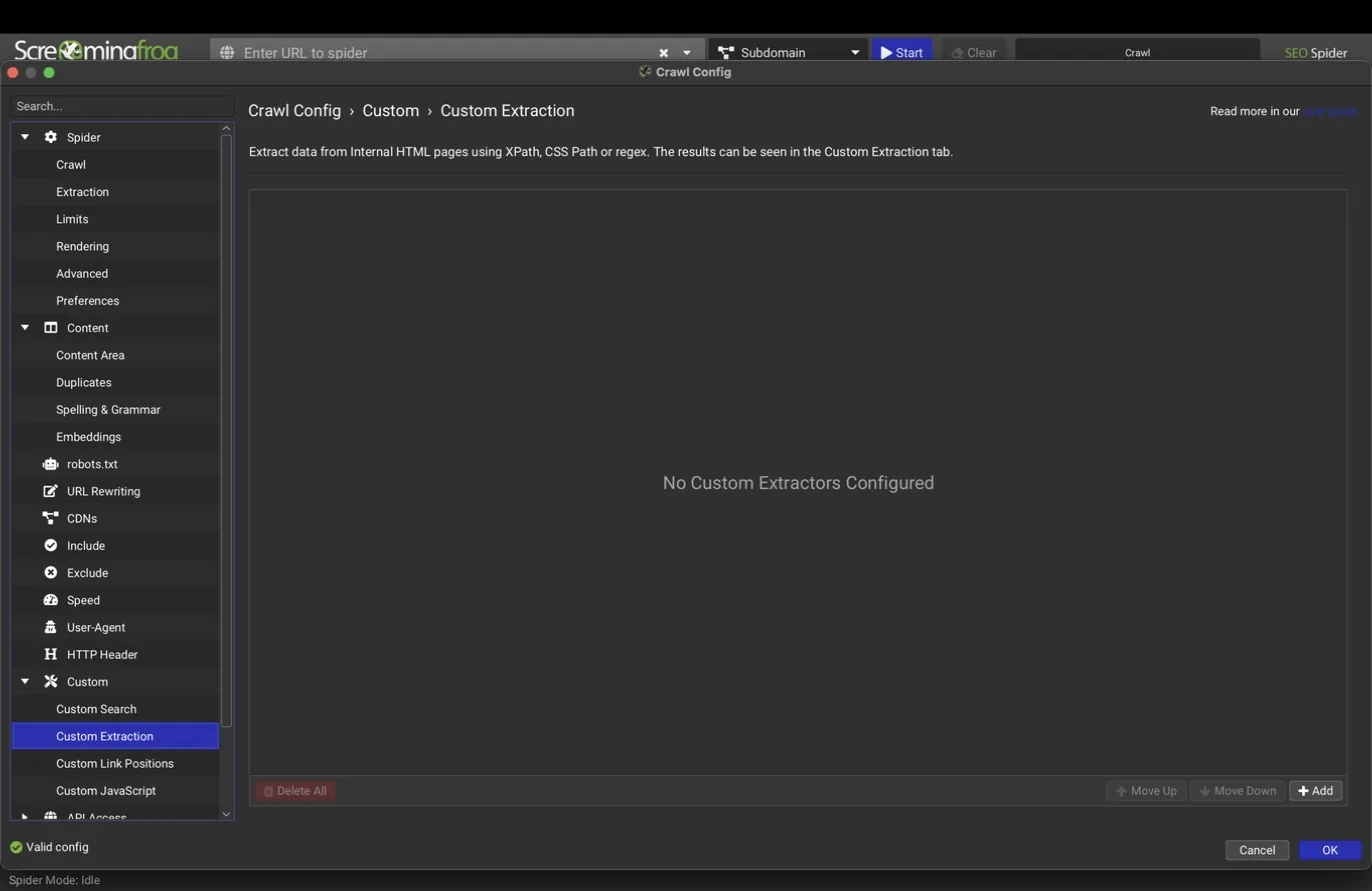Collapse the Spider tree section
This screenshot has width=1372, height=891.
[x=25, y=137]
